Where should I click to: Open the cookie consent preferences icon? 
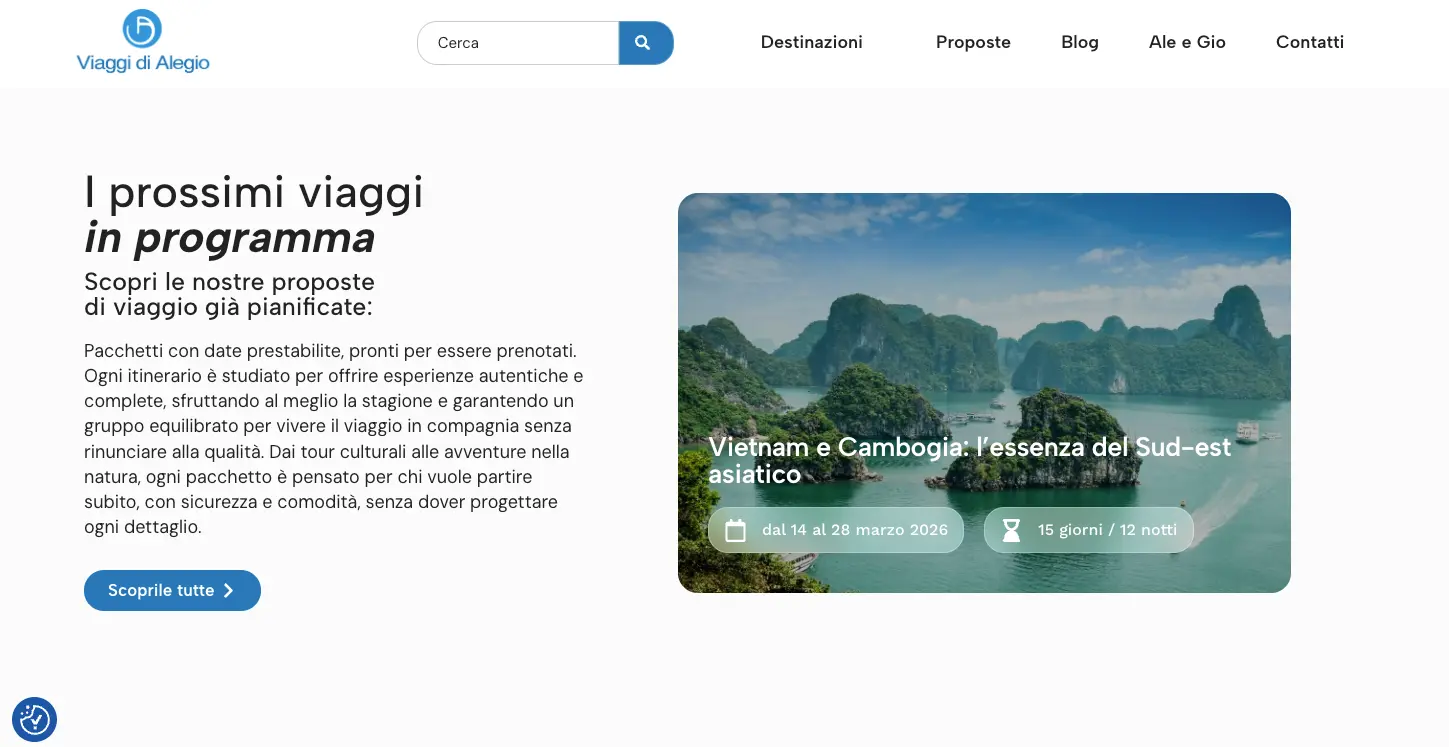34,719
